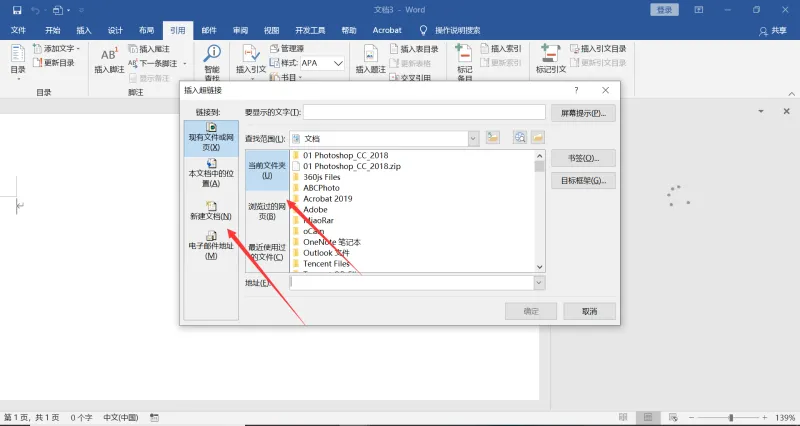800x426 pixels.
Task: Click 下一条脚注 button
Action: pos(153,63)
